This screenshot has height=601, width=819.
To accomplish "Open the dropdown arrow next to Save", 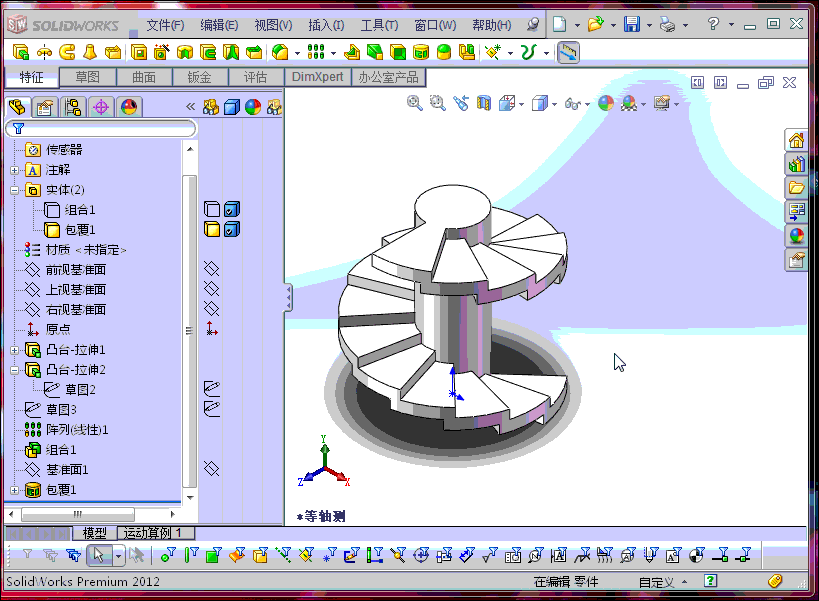I will click(649, 25).
